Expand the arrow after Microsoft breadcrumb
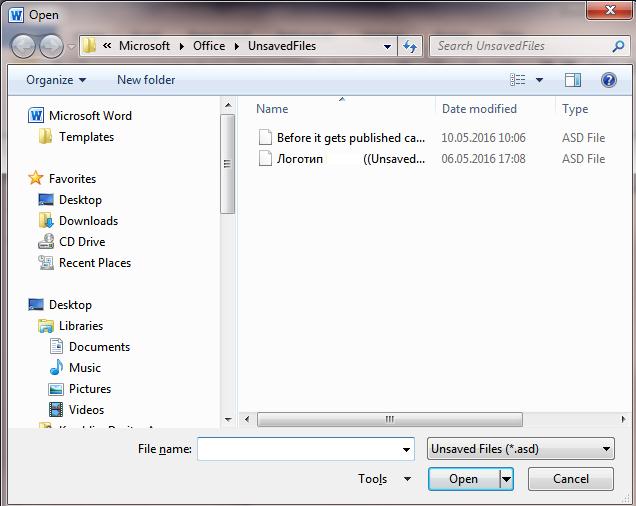636x506 pixels. click(182, 46)
